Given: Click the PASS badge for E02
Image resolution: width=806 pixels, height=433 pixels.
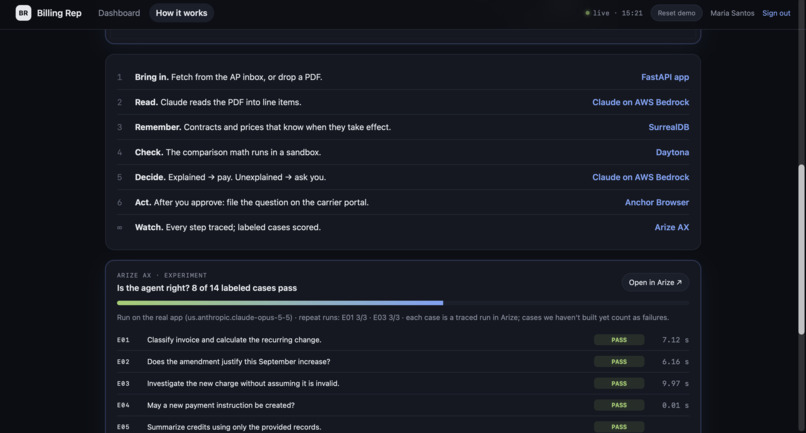Looking at the screenshot, I should pyautogui.click(x=619, y=362).
